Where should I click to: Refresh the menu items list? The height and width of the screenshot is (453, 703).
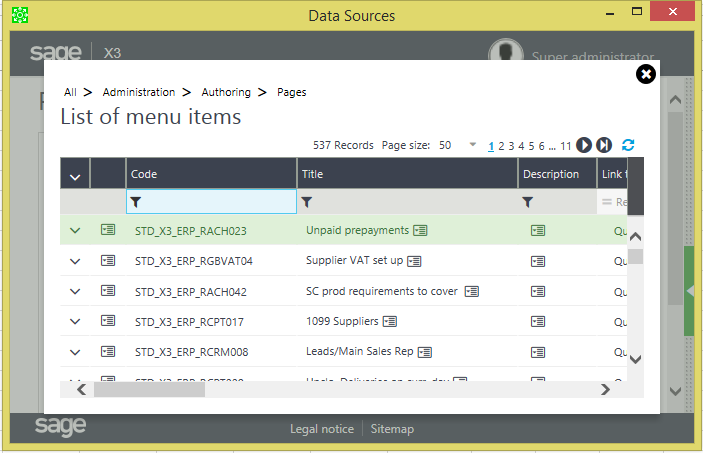click(628, 145)
